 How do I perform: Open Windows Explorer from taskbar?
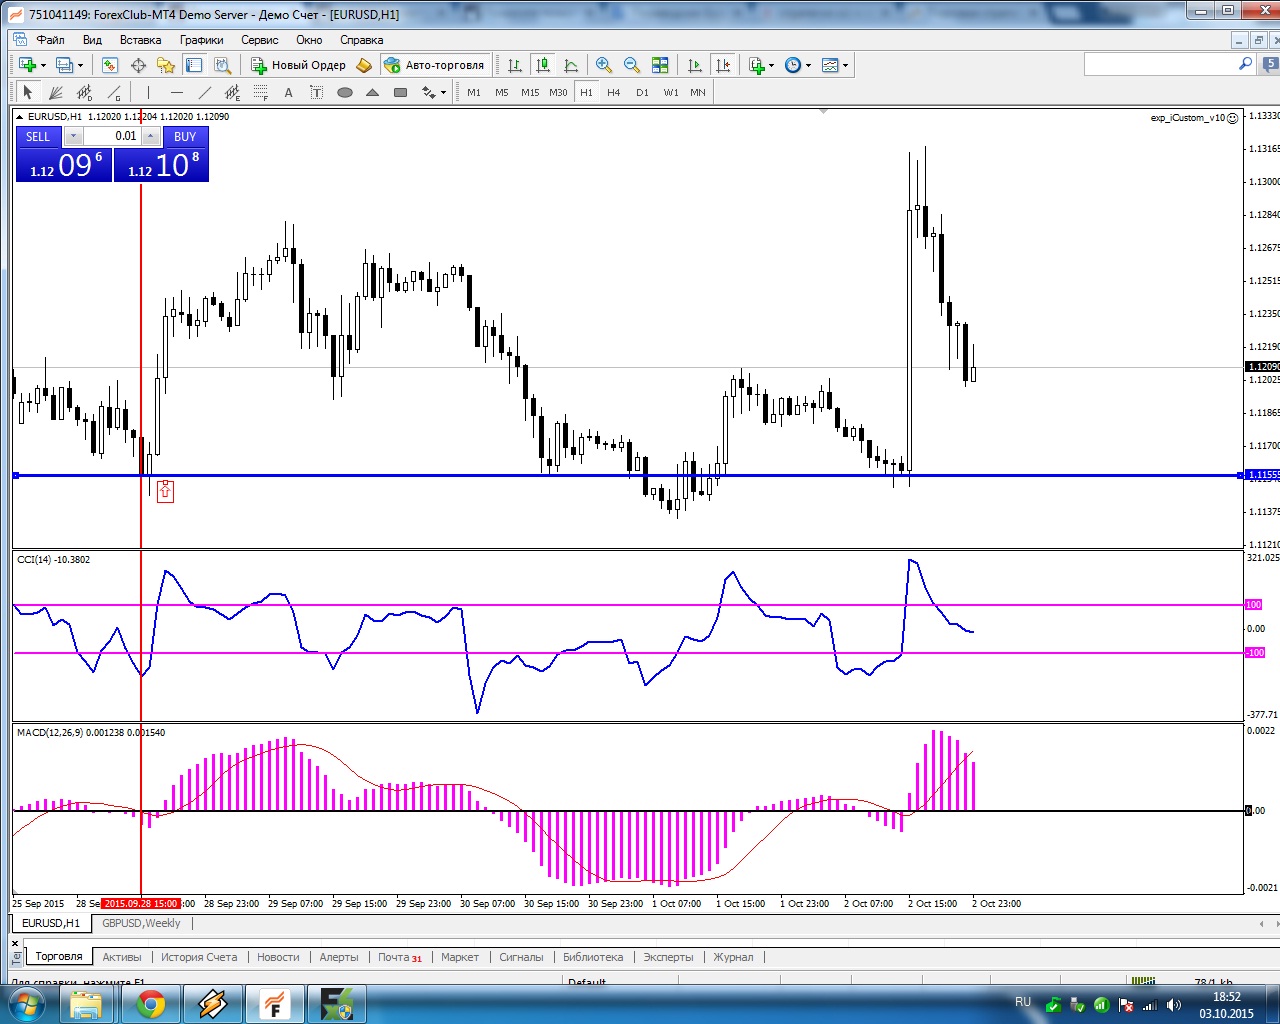pyautogui.click(x=87, y=1003)
